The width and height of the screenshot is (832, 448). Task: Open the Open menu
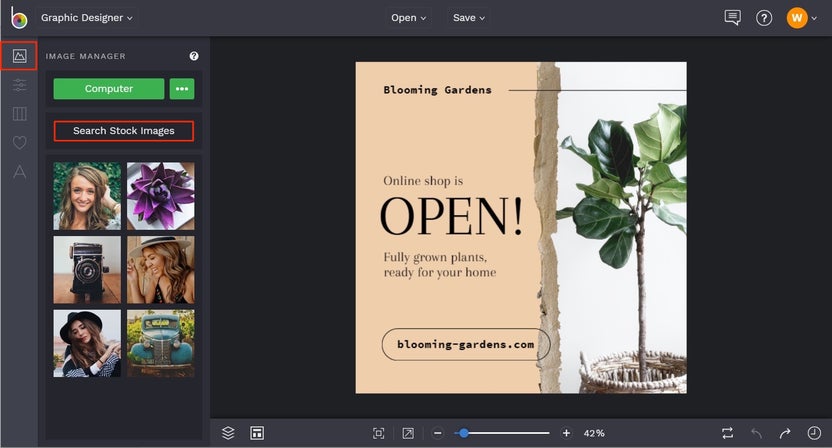pos(409,18)
